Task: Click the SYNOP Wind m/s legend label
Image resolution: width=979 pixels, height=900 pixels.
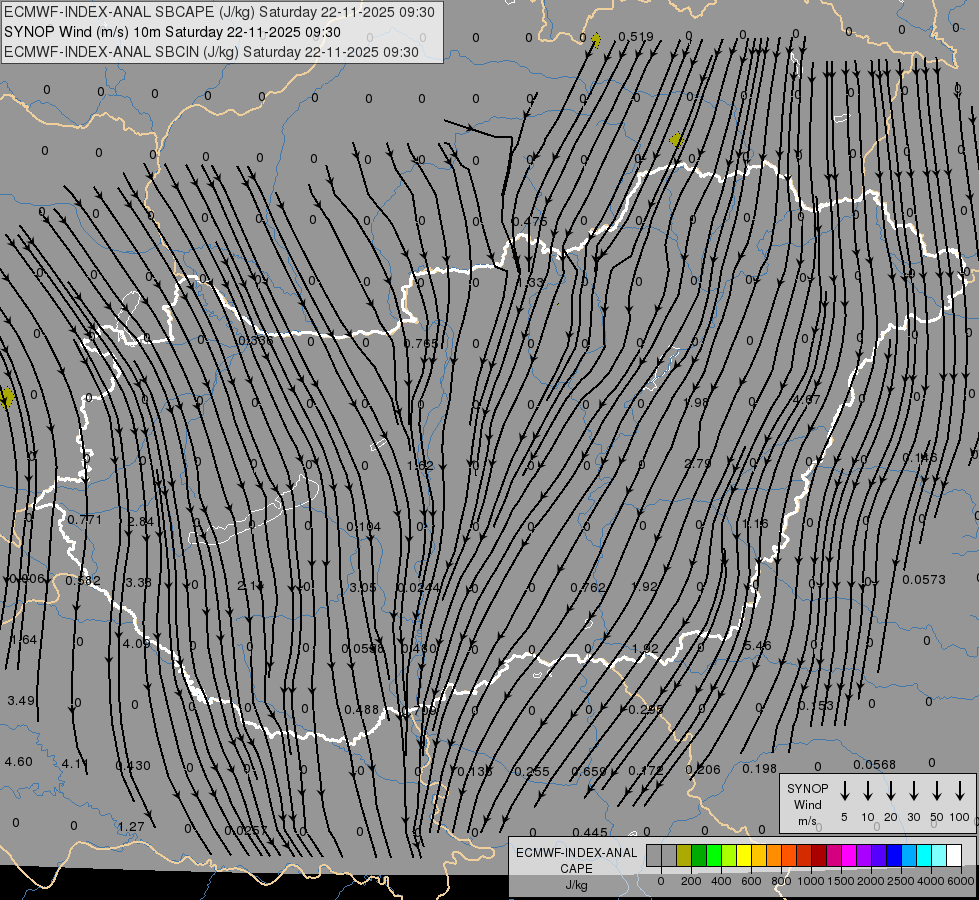Action: tap(807, 804)
